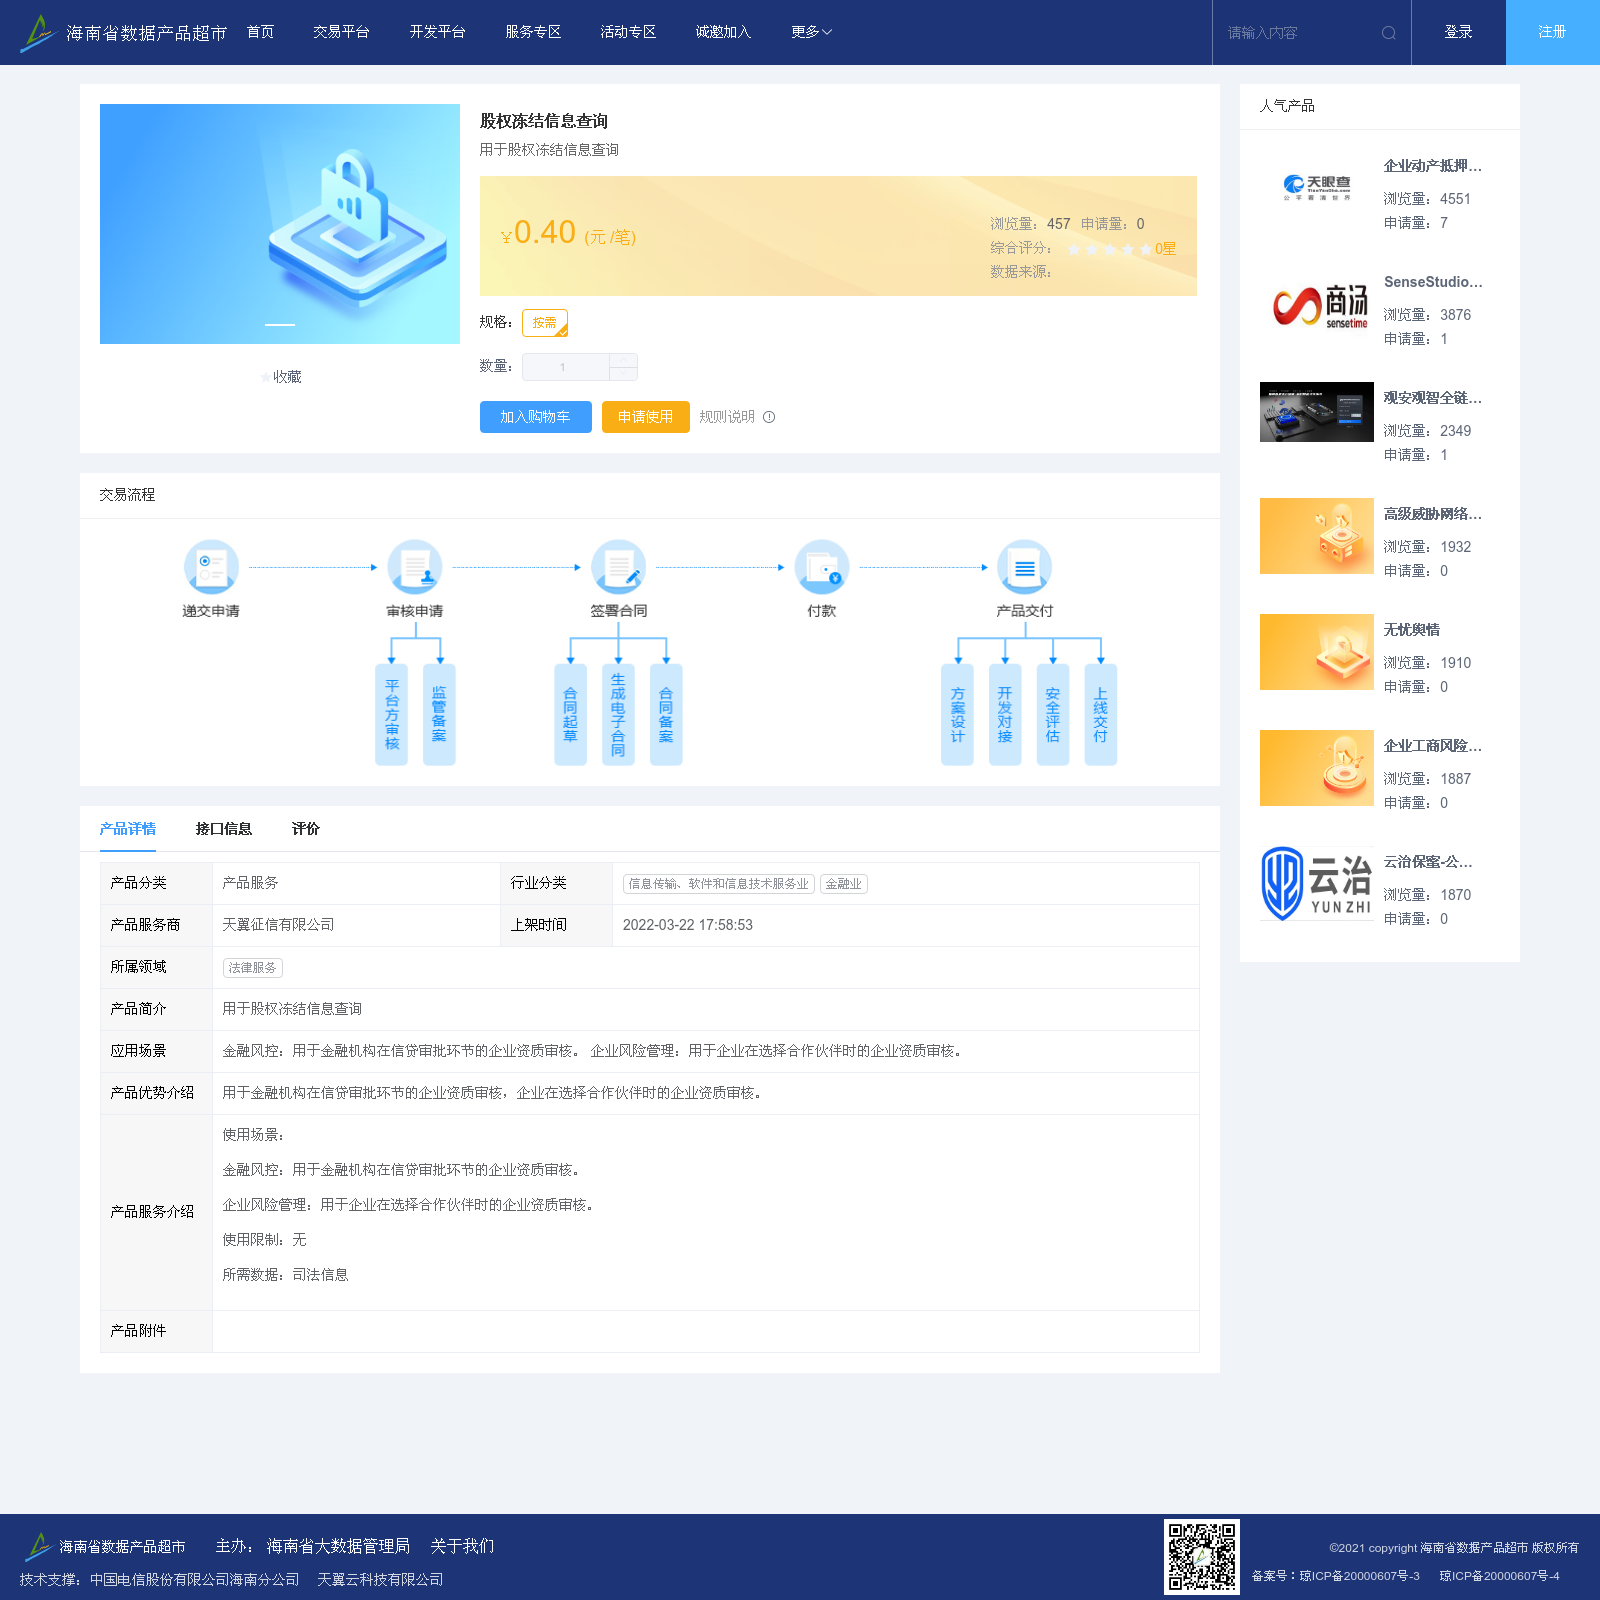Viewport: 1600px width, 1600px height.
Task: Click 安全评估 sub-step box
Action: 1053,715
